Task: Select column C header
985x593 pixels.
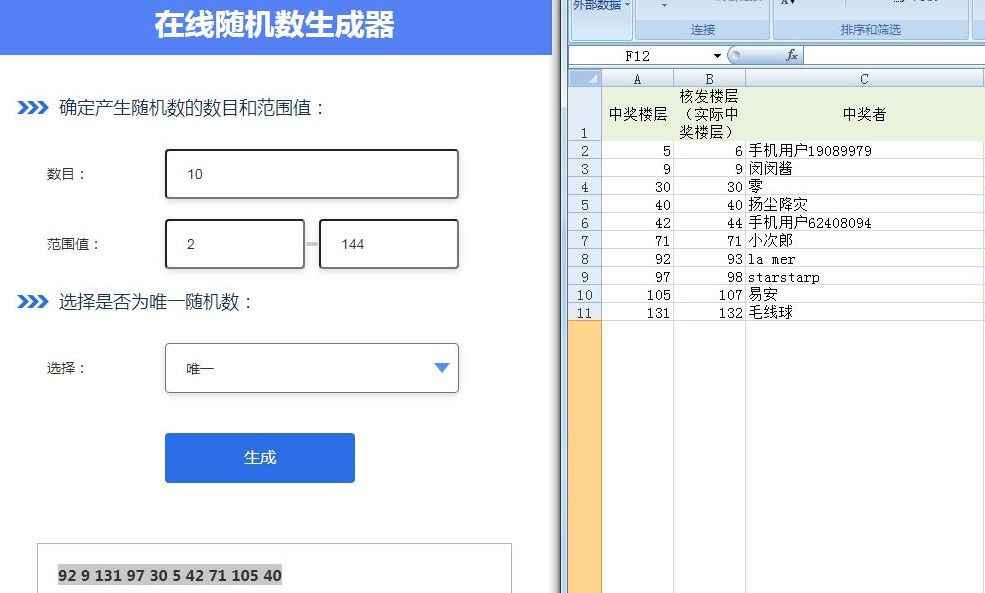Action: tap(864, 79)
